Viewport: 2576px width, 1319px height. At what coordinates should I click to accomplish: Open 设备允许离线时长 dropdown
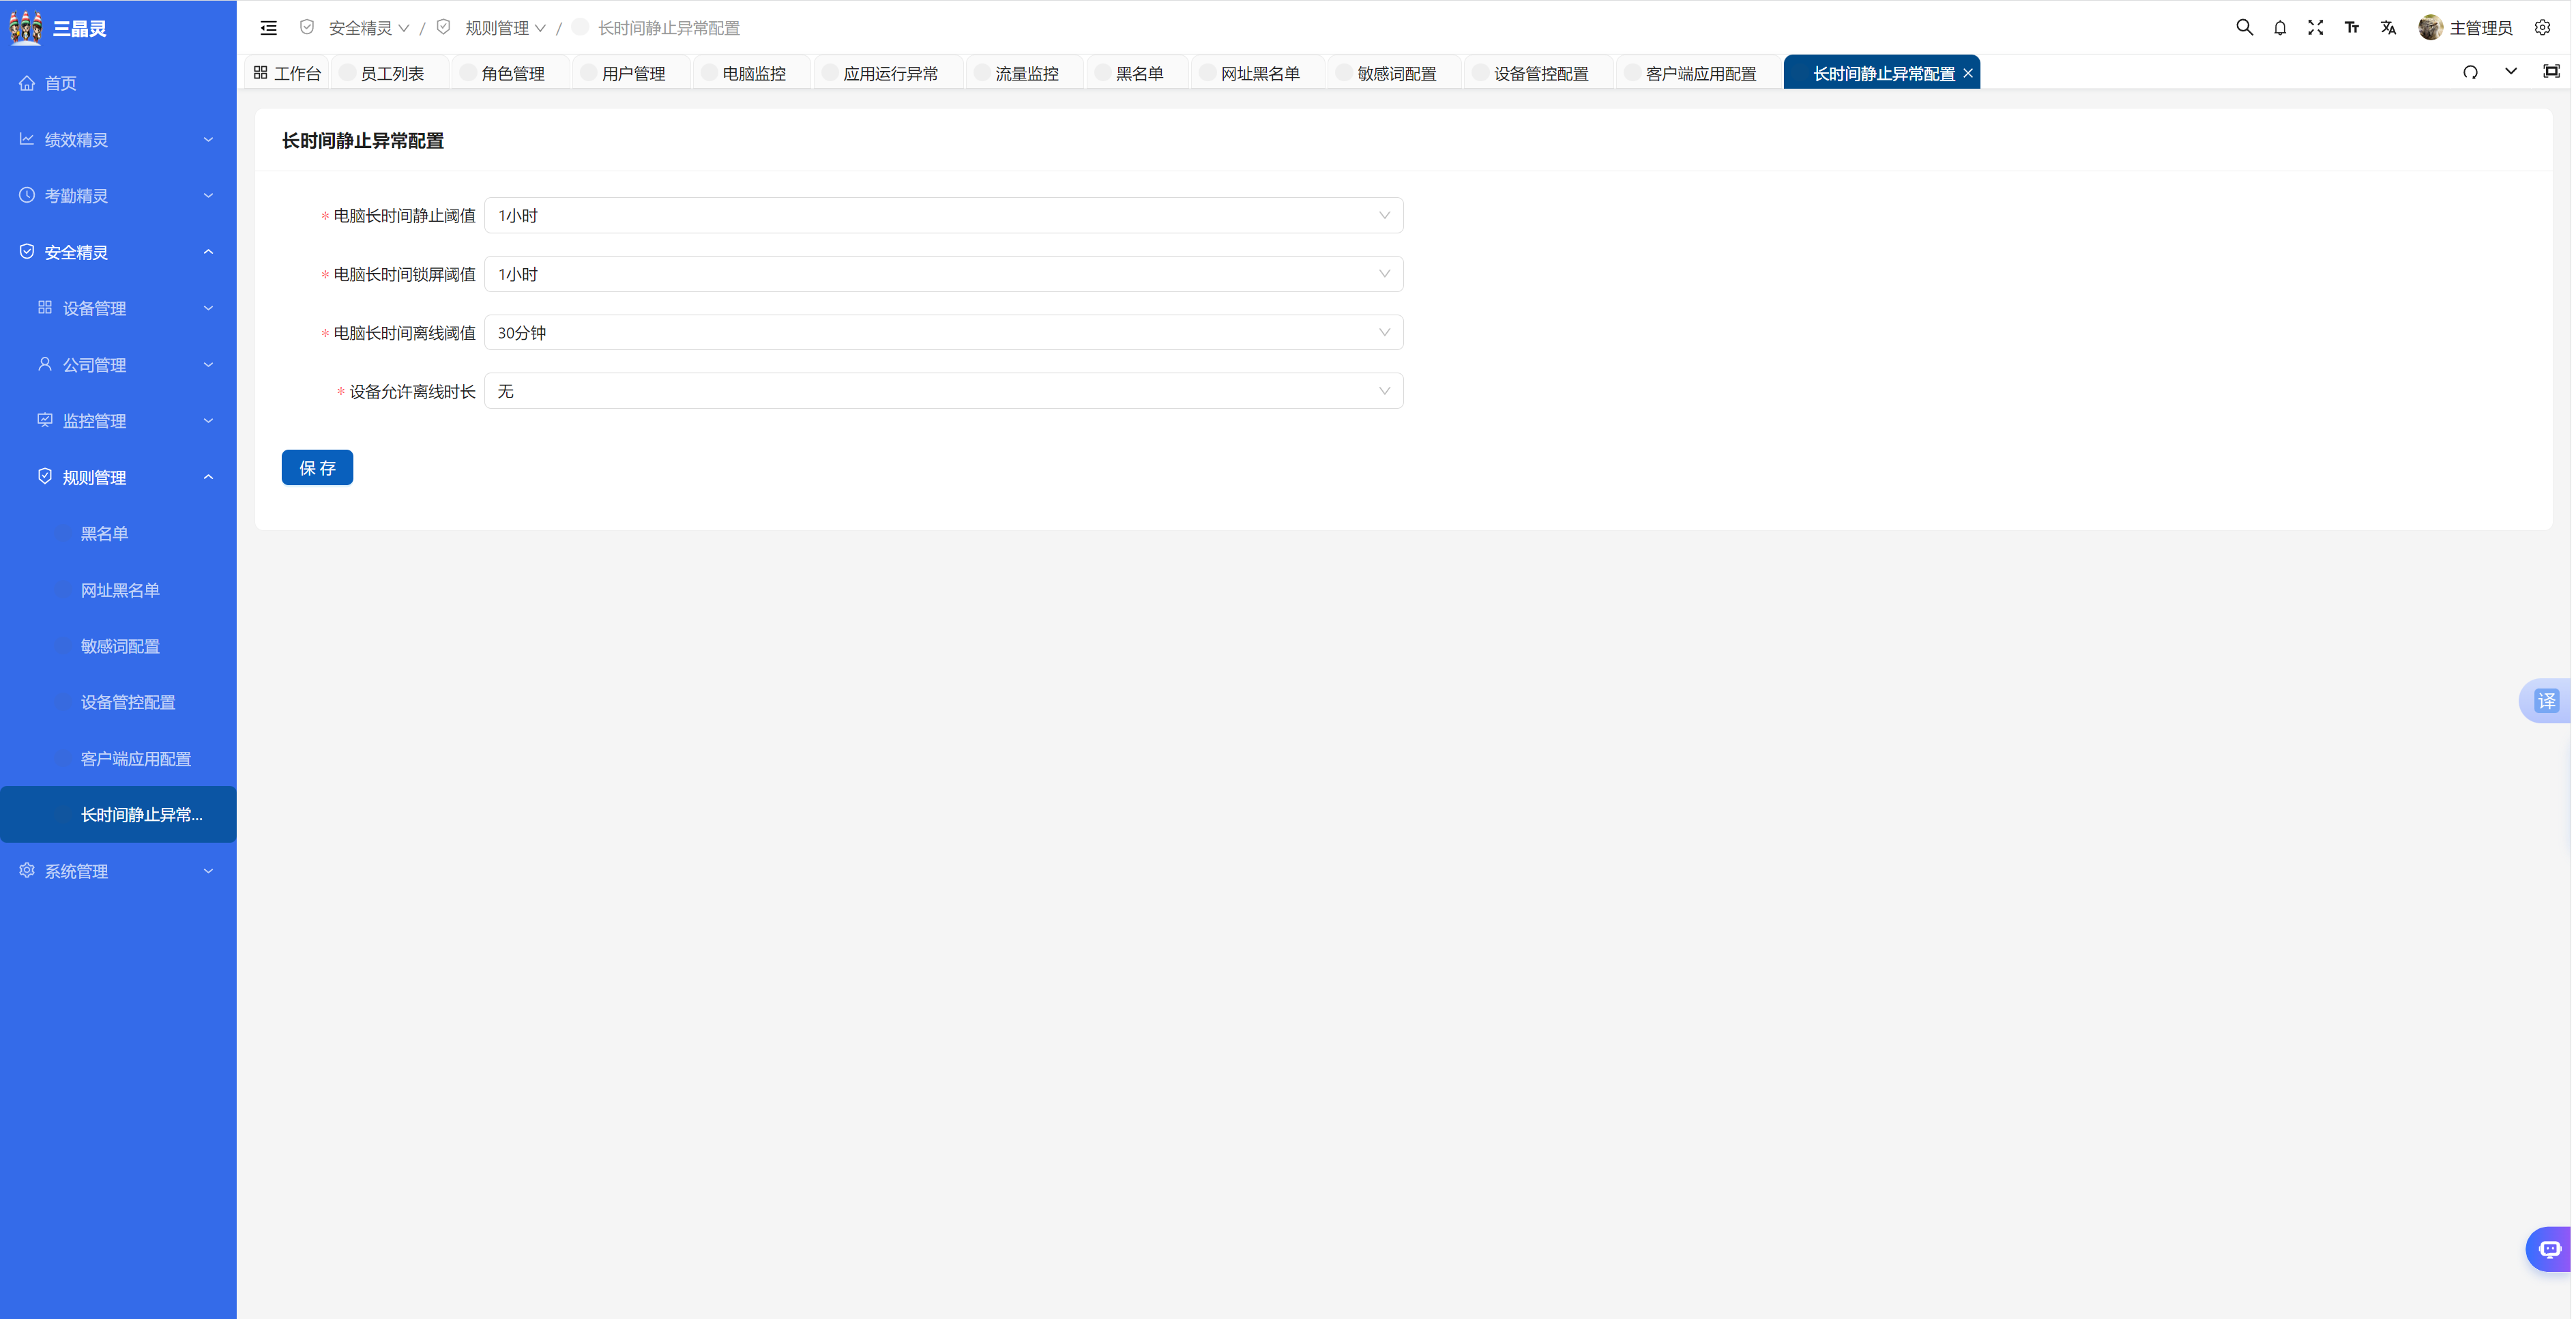[943, 391]
